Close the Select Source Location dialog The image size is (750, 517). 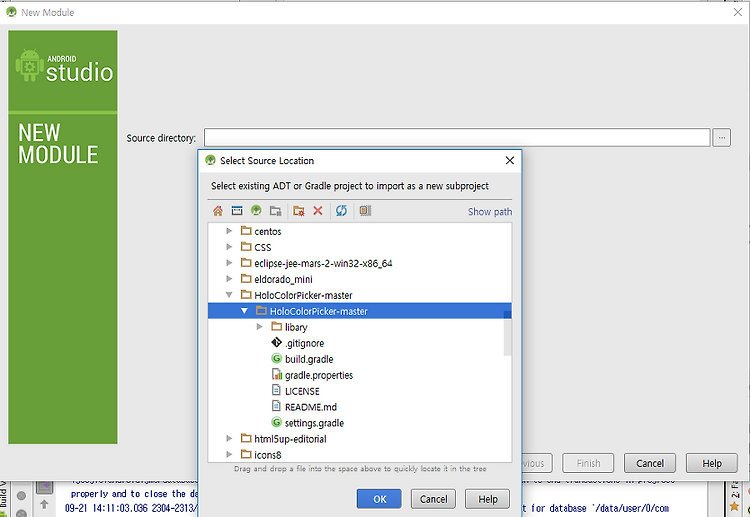[x=510, y=160]
